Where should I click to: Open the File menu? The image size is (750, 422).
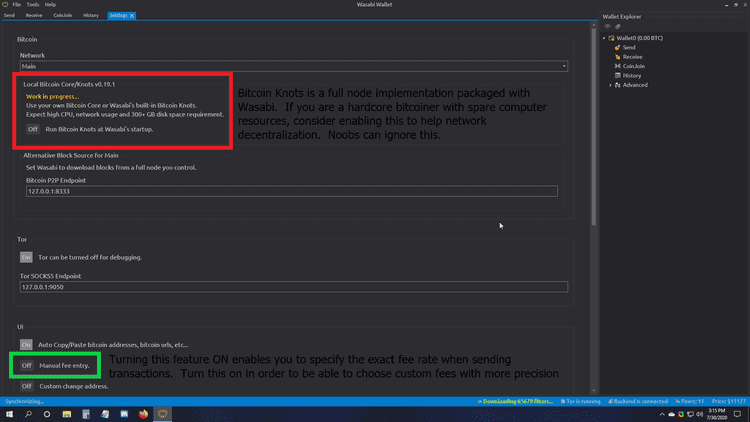pyautogui.click(x=16, y=4)
